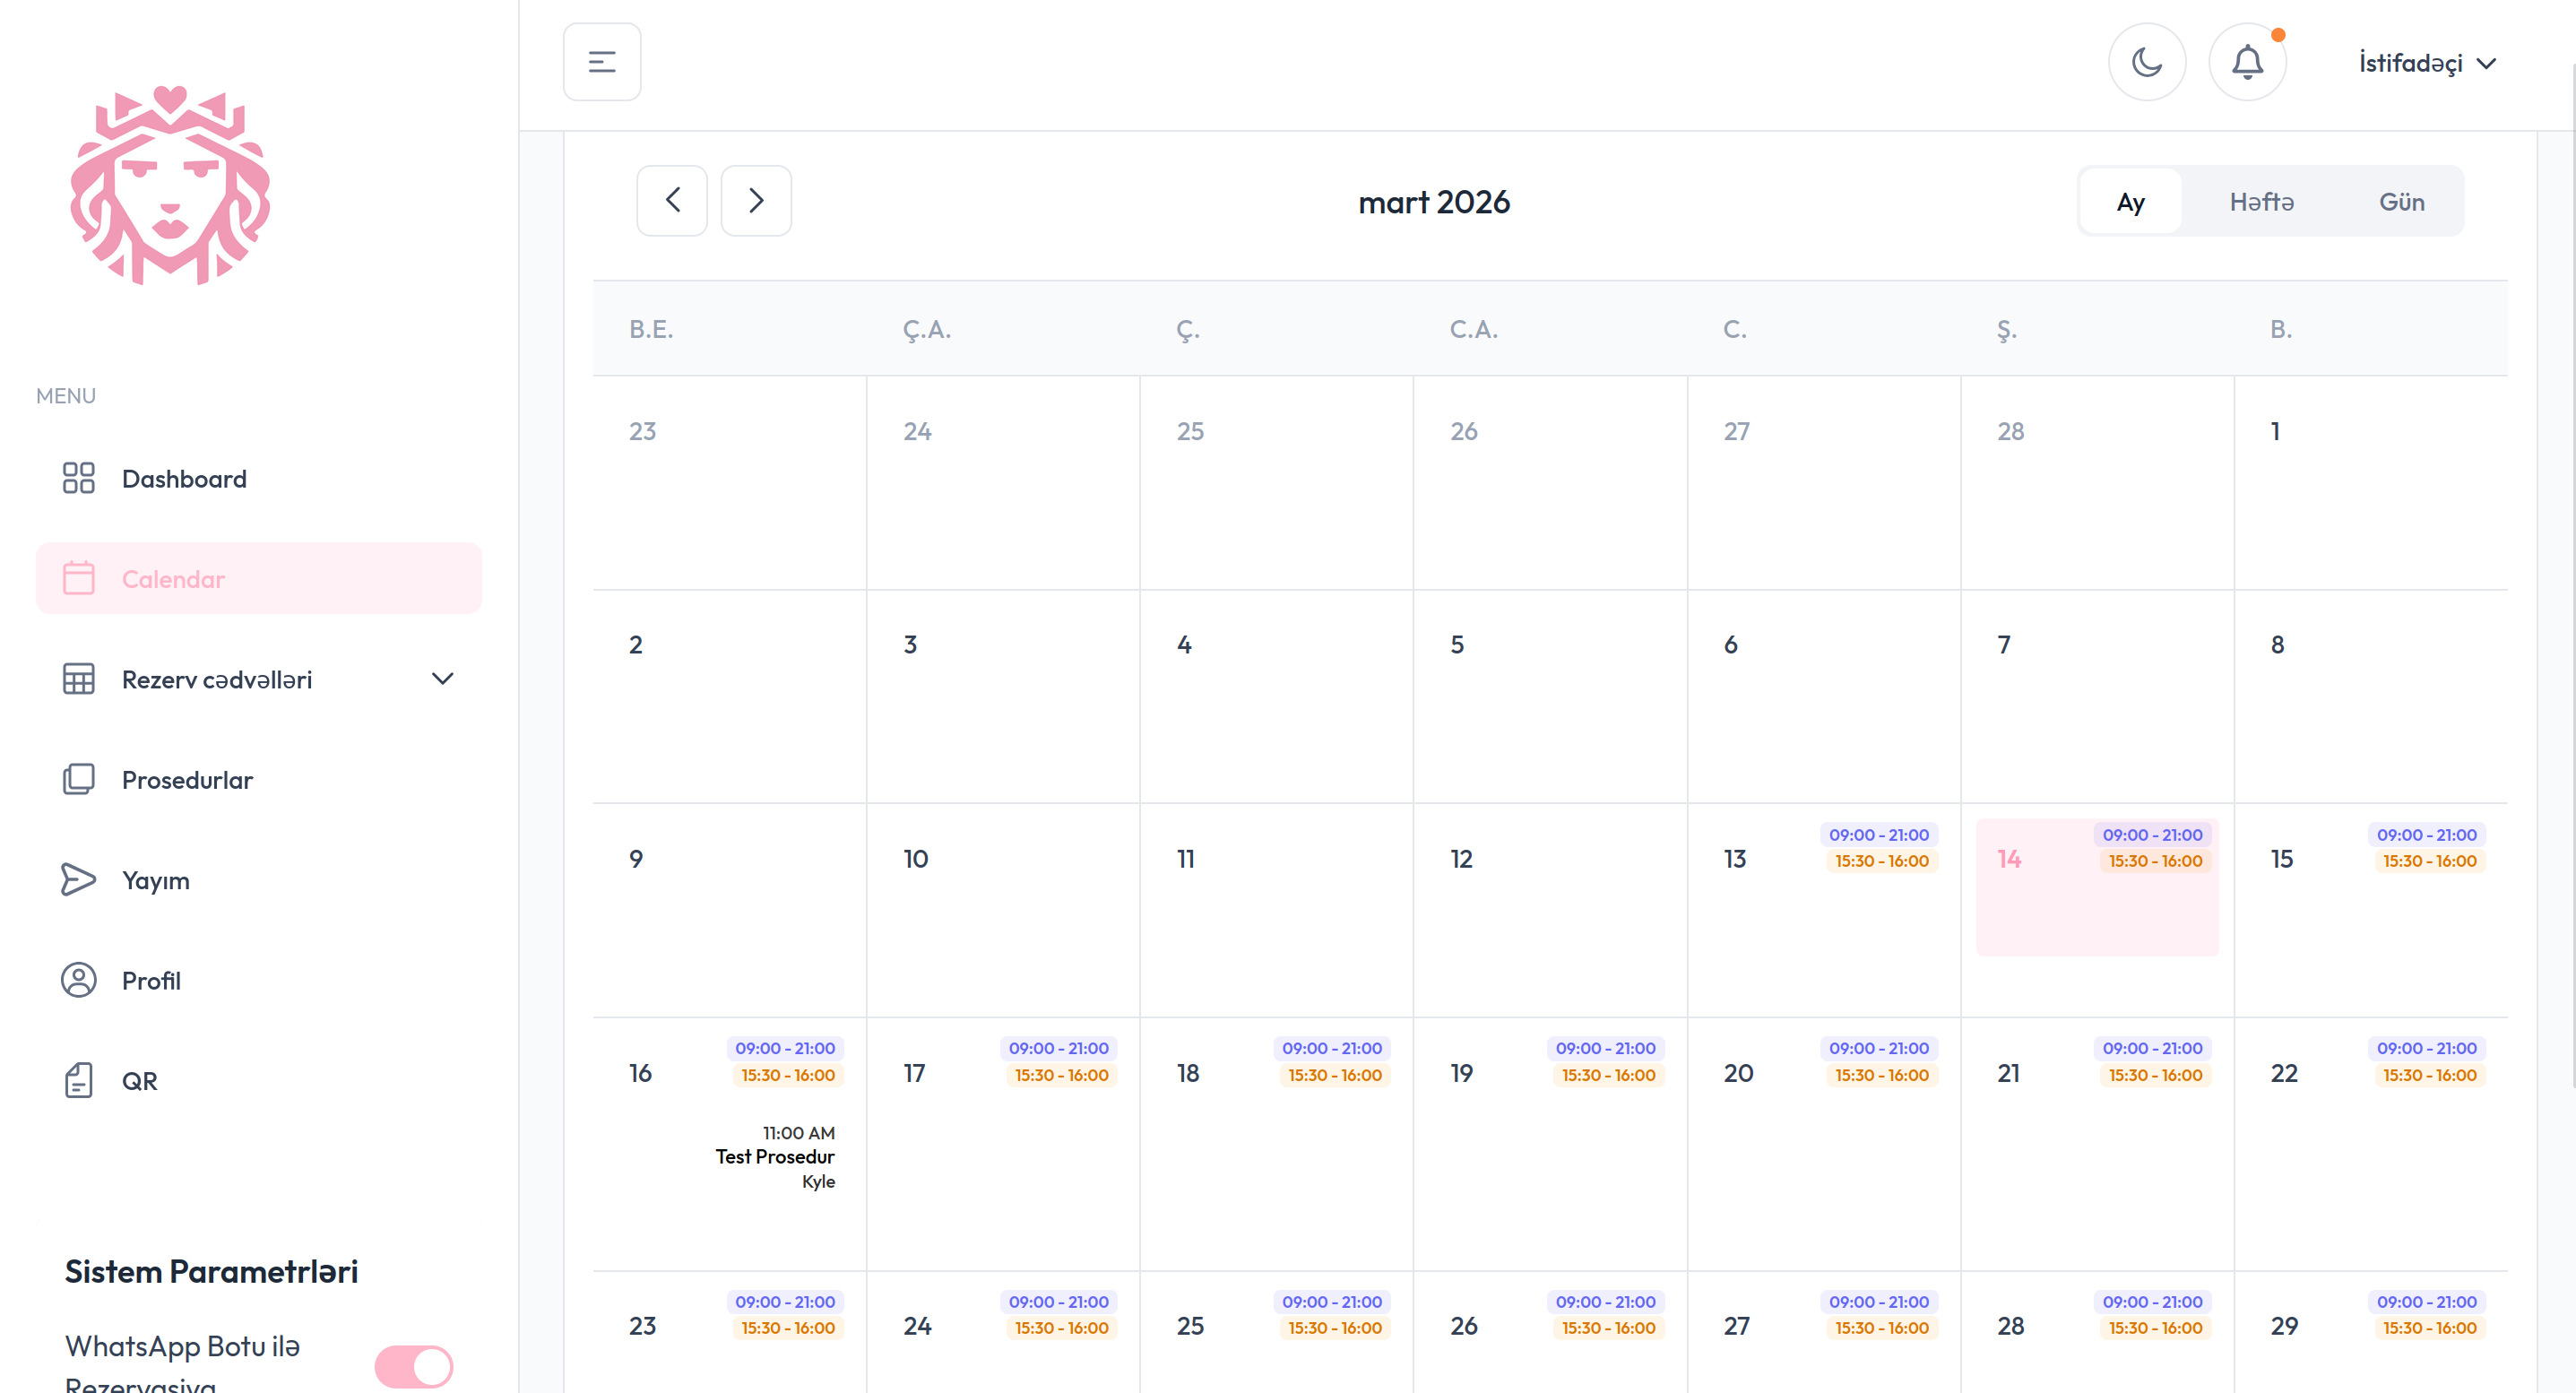Go to previous month arrow

coord(672,200)
